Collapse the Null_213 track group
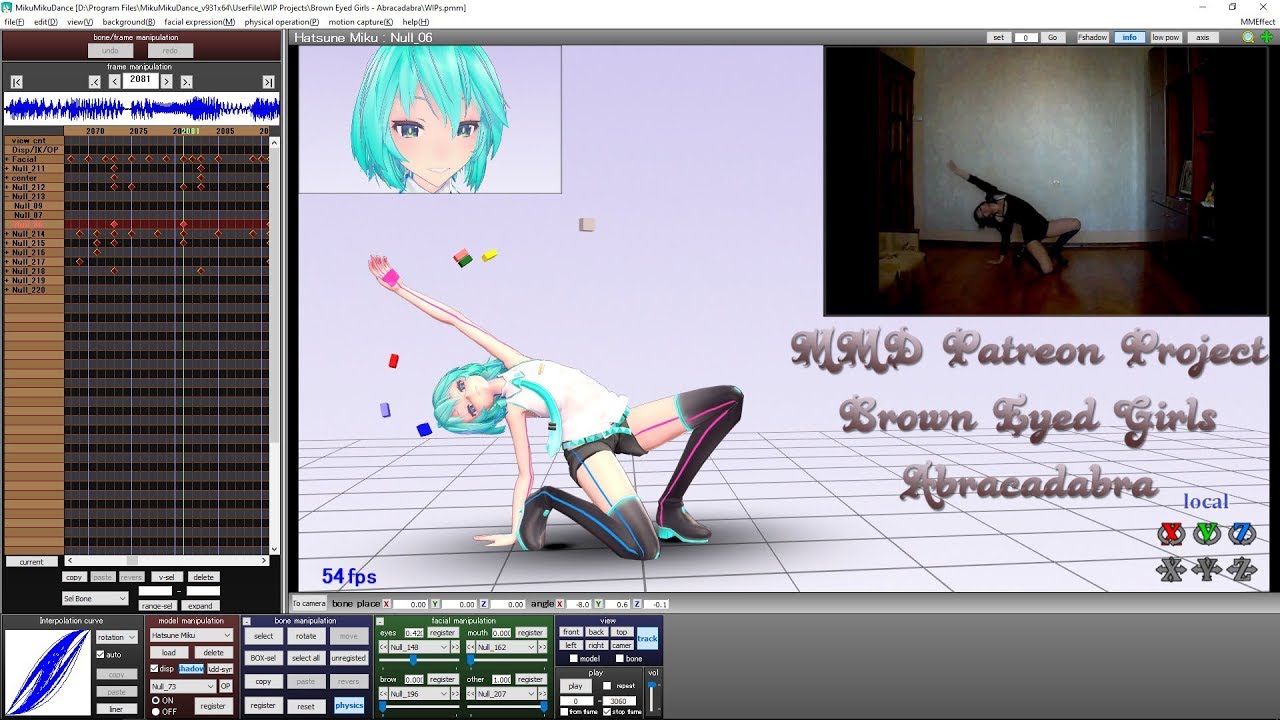The width and height of the screenshot is (1280, 720). coord(7,197)
